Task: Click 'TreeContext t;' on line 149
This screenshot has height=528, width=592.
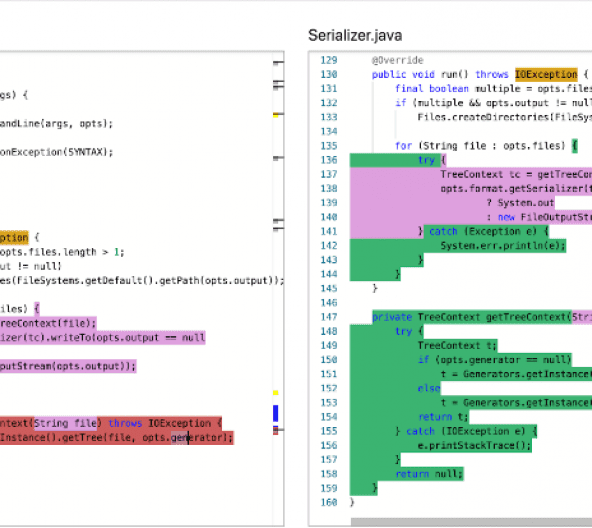Action: (x=457, y=346)
